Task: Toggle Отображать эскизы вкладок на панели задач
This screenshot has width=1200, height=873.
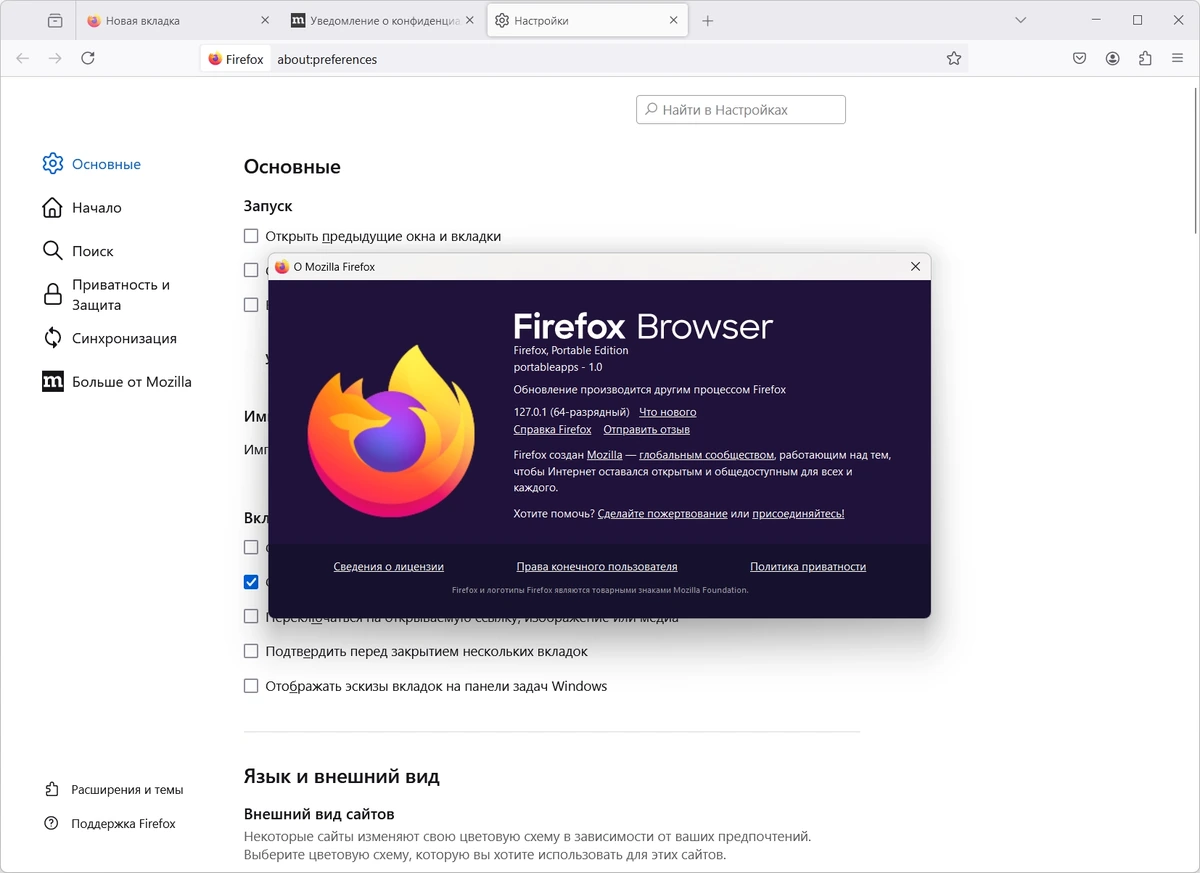Action: click(251, 686)
